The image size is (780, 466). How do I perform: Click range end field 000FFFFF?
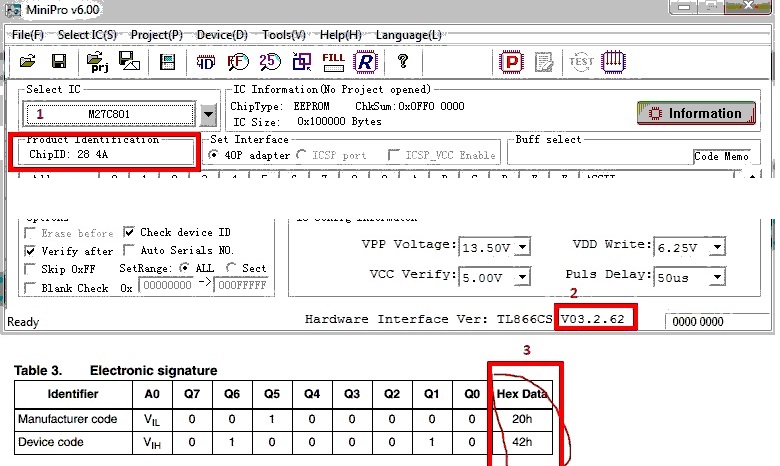(242, 285)
